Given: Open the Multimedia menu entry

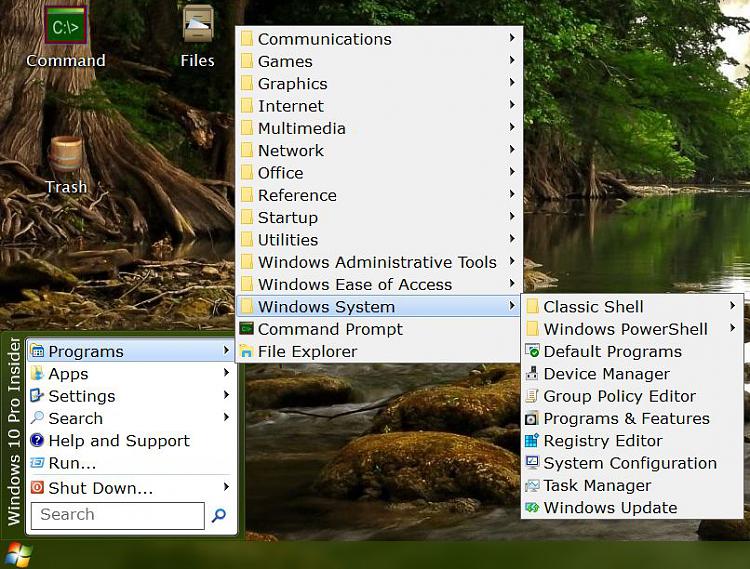Looking at the screenshot, I should tap(378, 128).
